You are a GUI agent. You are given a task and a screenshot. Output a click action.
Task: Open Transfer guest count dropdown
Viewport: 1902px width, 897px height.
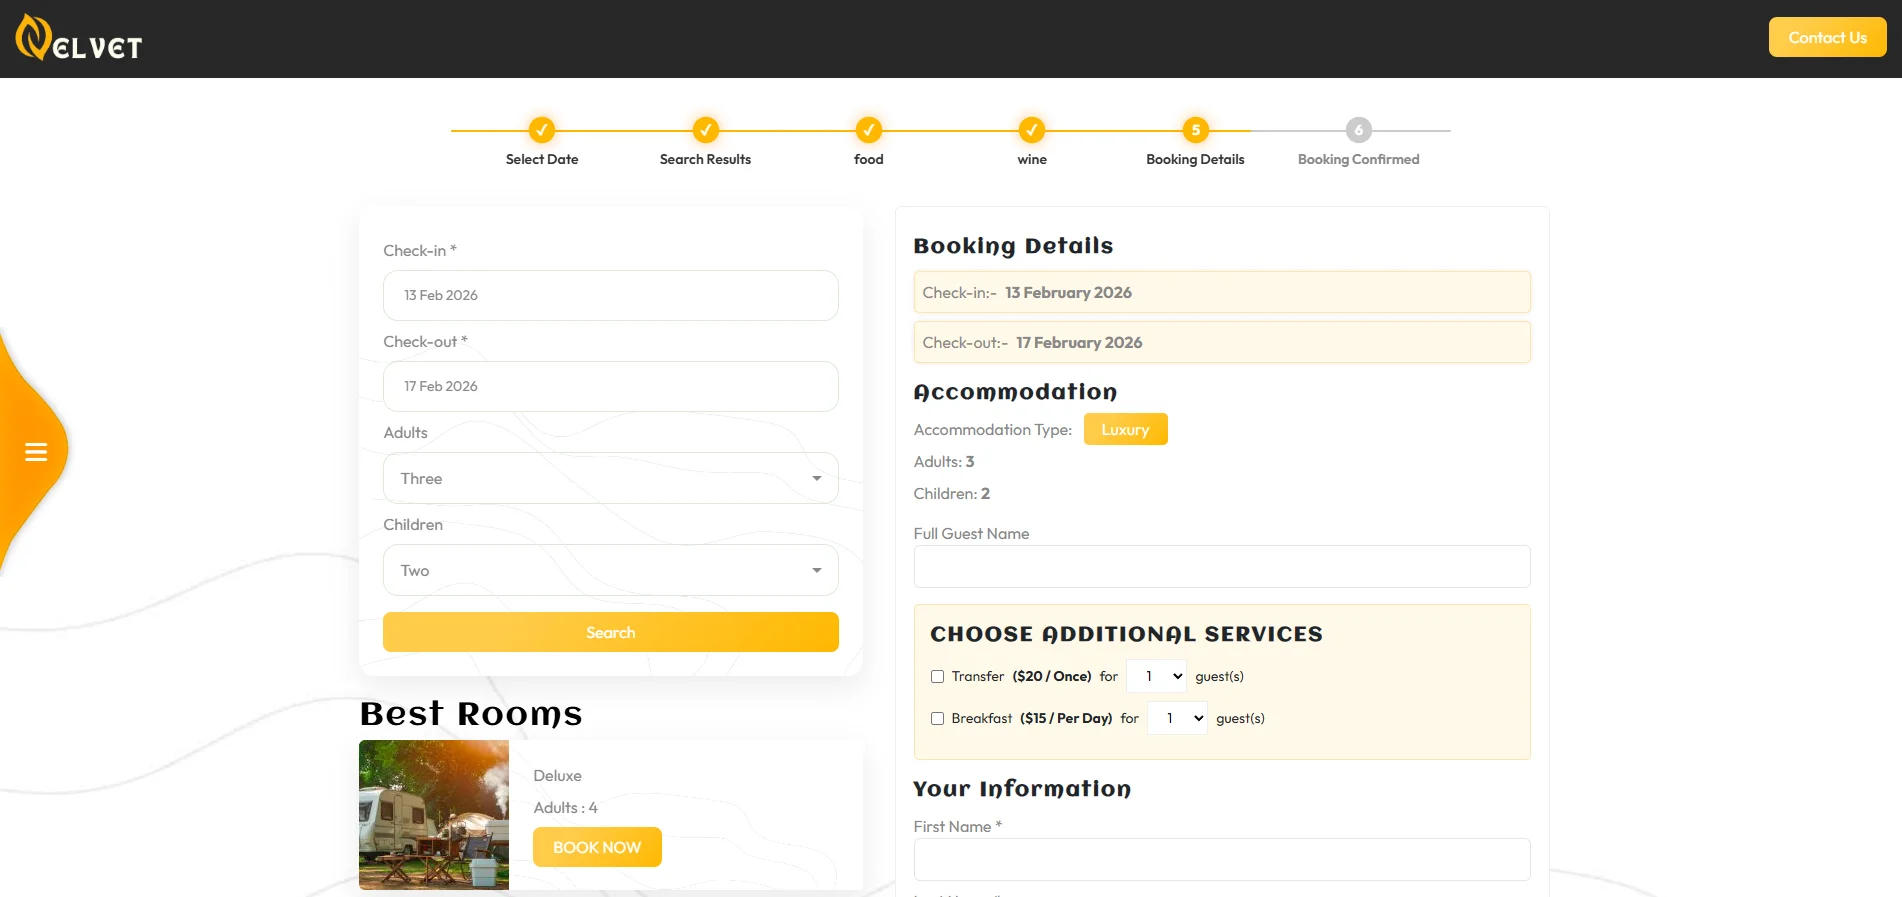point(1156,677)
